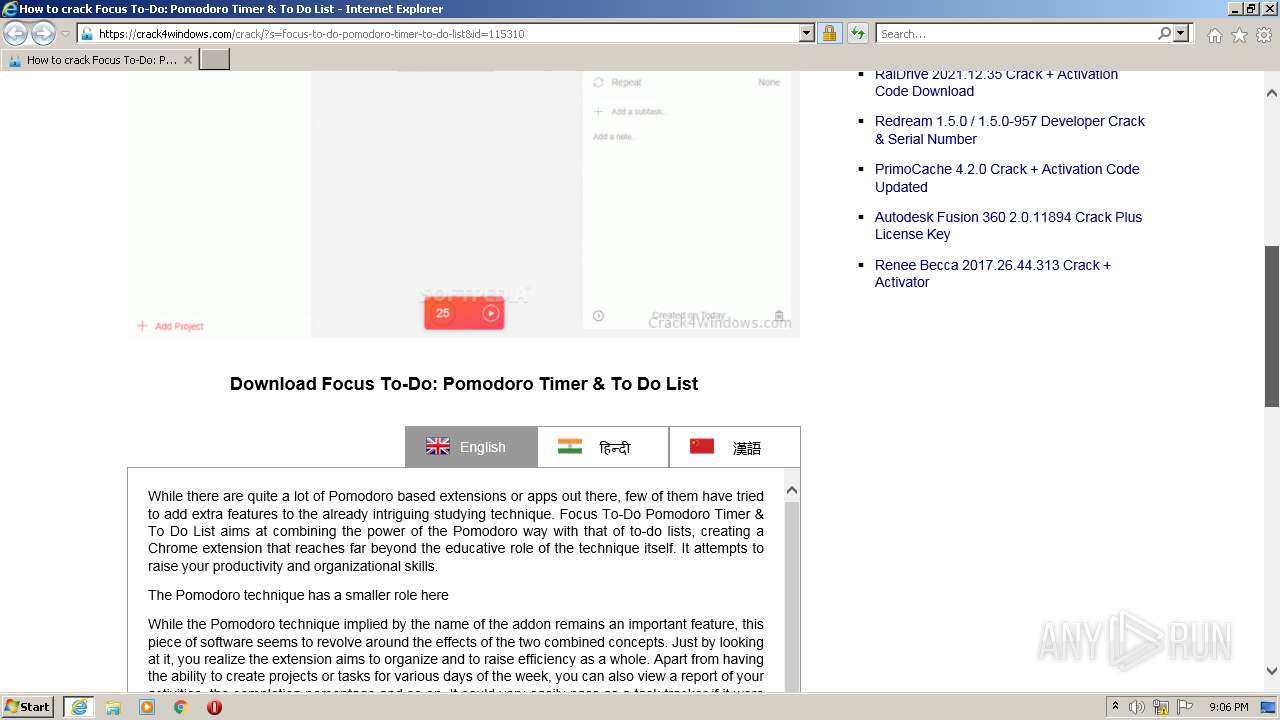The image size is (1280, 720).
Task: Expand the address bar autocomplete dropdown
Action: click(x=807, y=33)
